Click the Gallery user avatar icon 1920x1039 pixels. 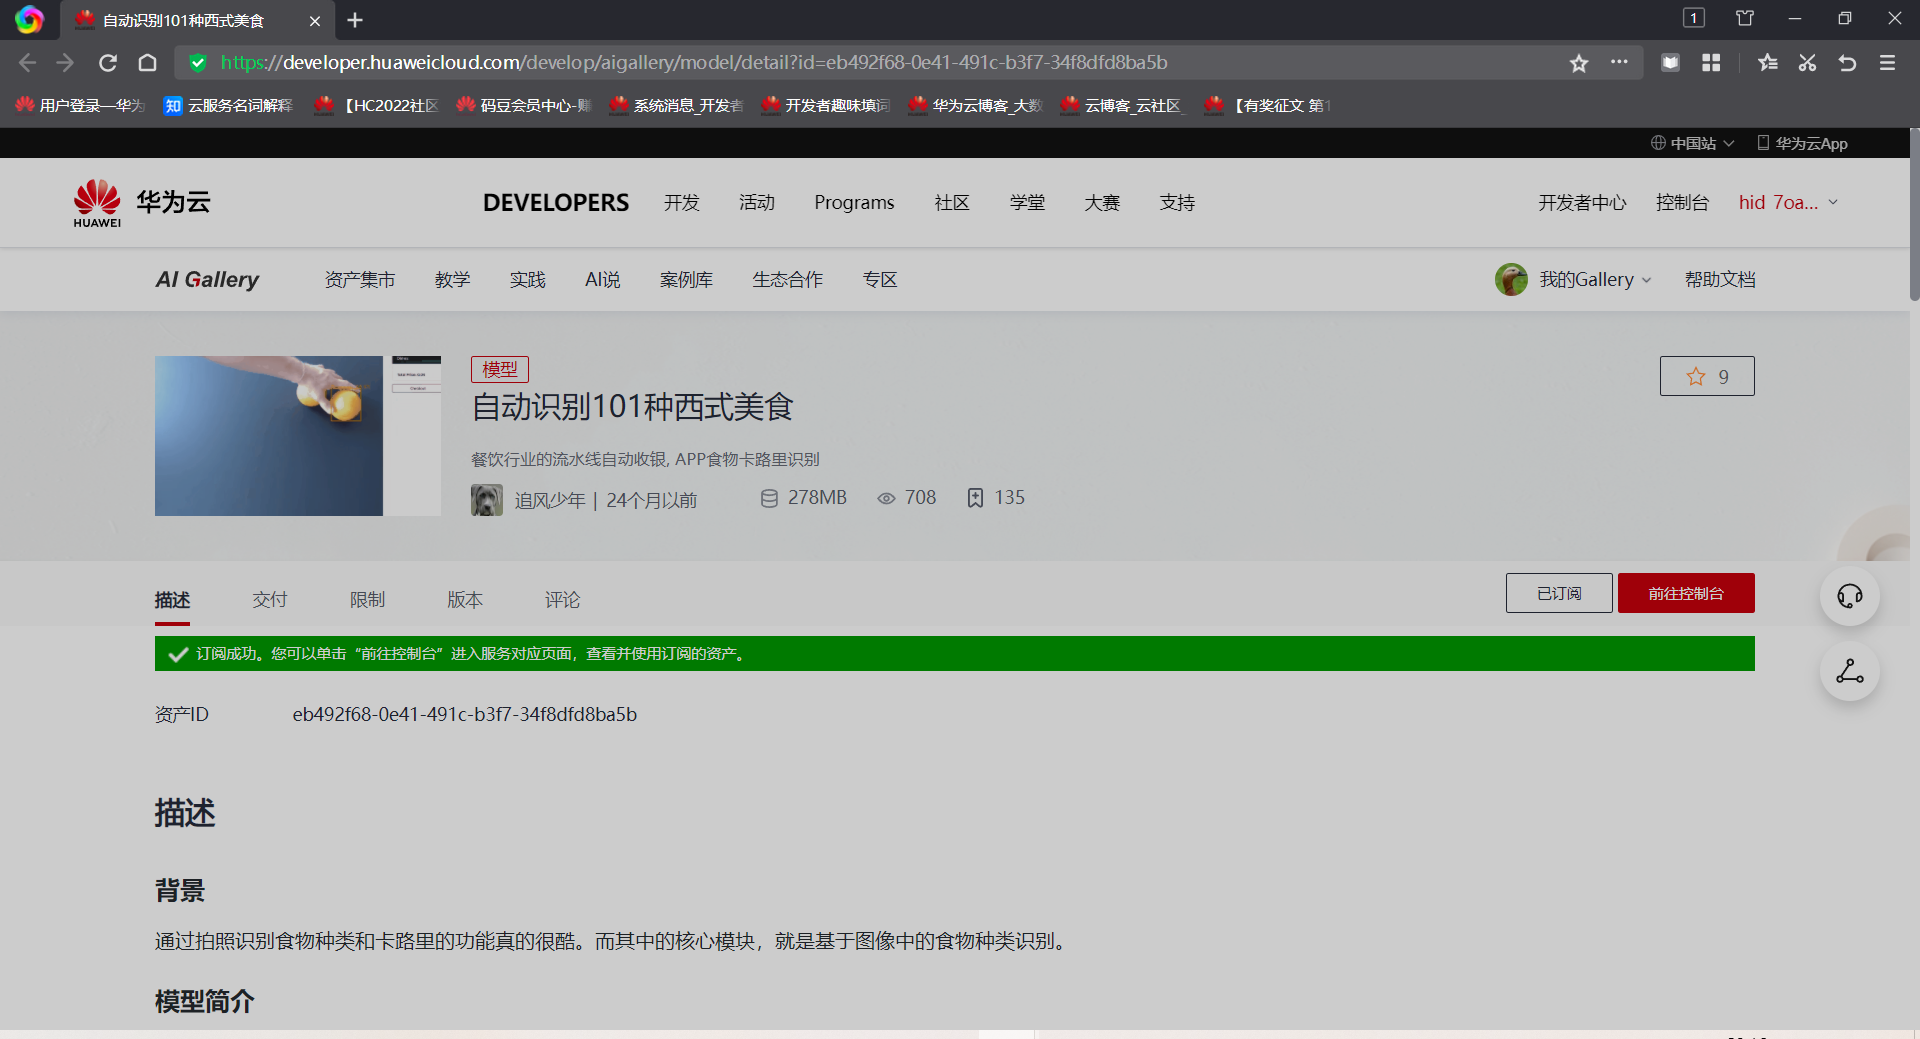[x=1511, y=280]
